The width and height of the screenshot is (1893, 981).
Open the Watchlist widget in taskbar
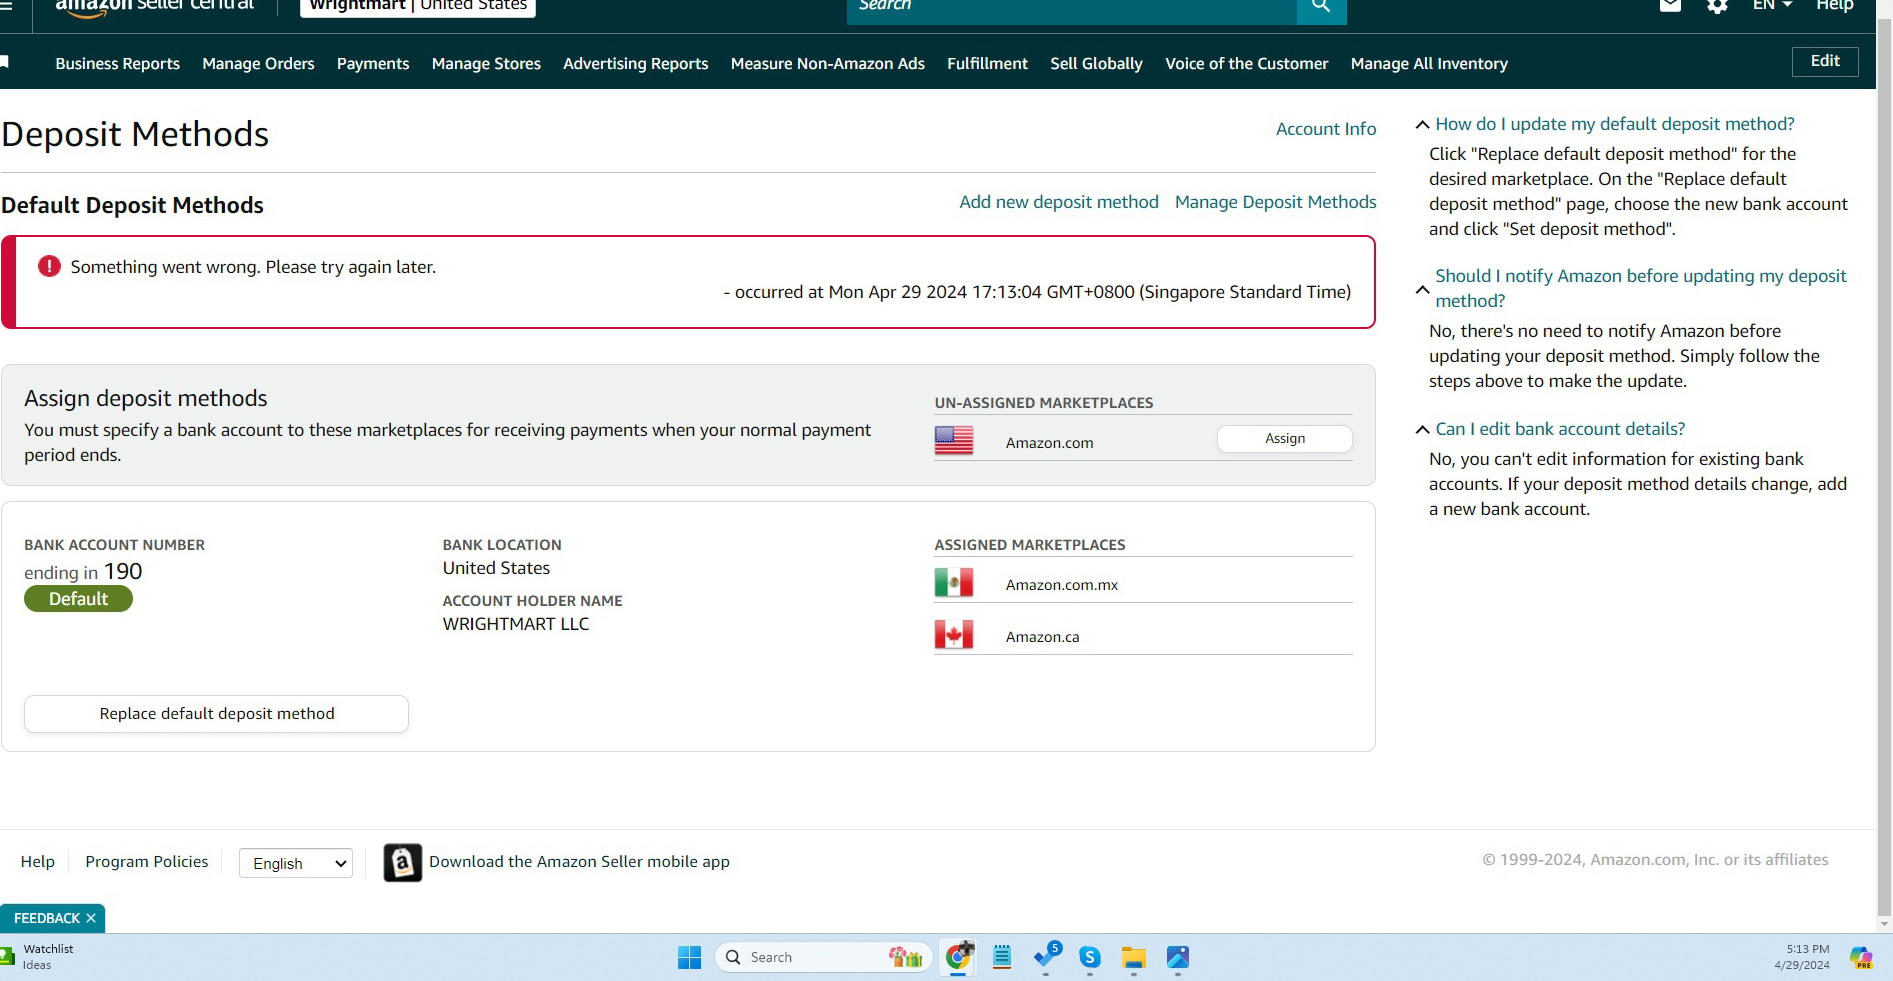(x=37, y=956)
